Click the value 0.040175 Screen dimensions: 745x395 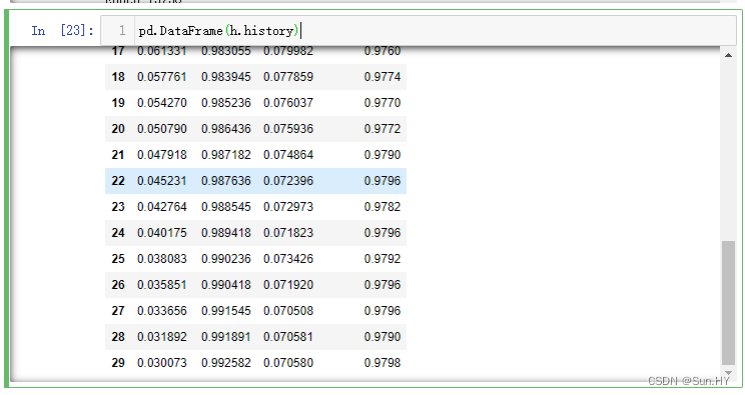tap(162, 233)
